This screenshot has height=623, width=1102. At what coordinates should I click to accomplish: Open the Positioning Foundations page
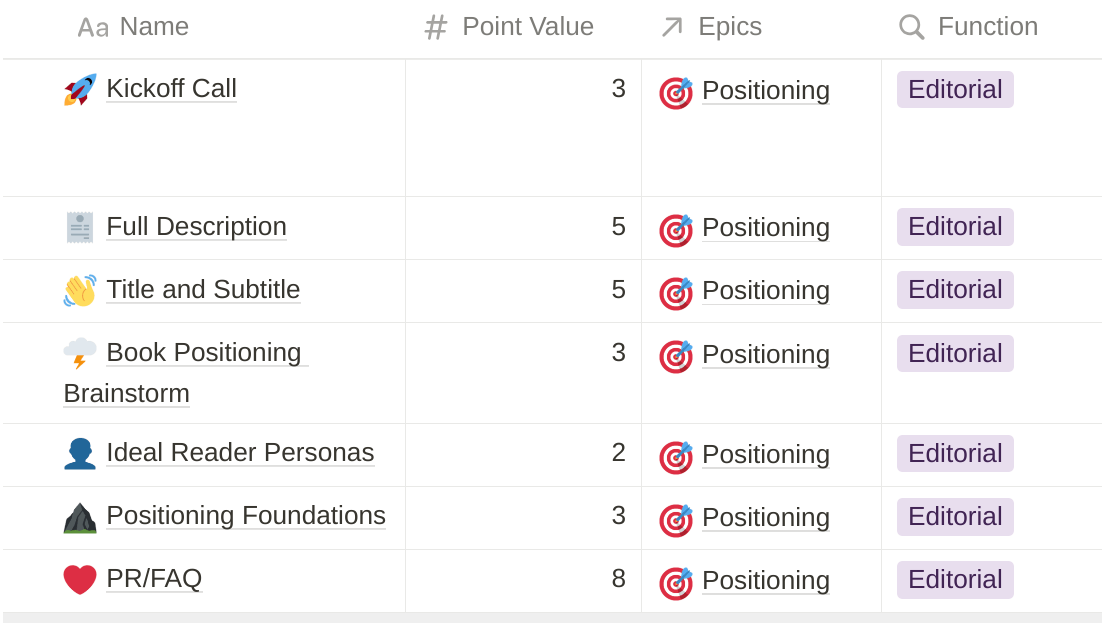[246, 515]
